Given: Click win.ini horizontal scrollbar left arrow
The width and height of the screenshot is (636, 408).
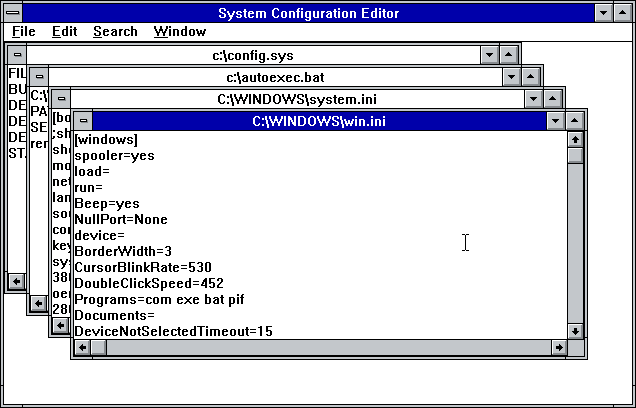Looking at the screenshot, I should pyautogui.click(x=82, y=347).
